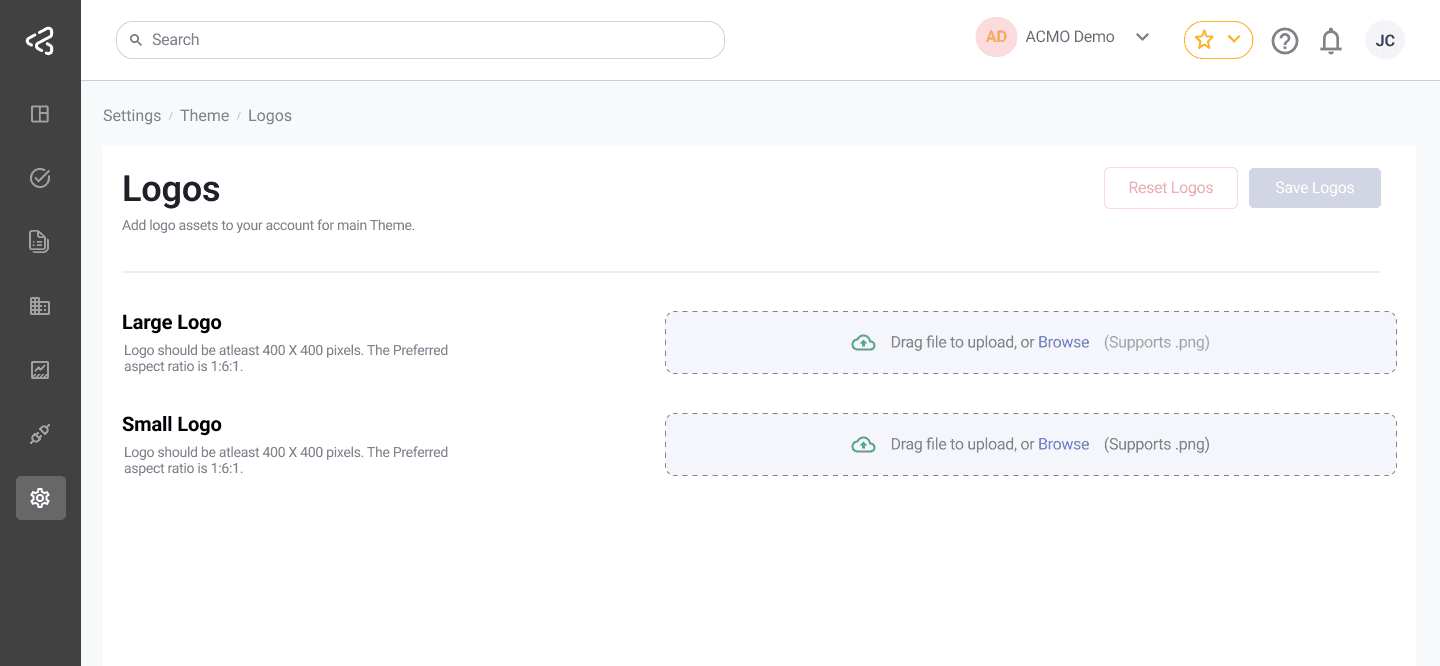
Task: Click Browse link for Small Logo upload
Action: (1063, 444)
